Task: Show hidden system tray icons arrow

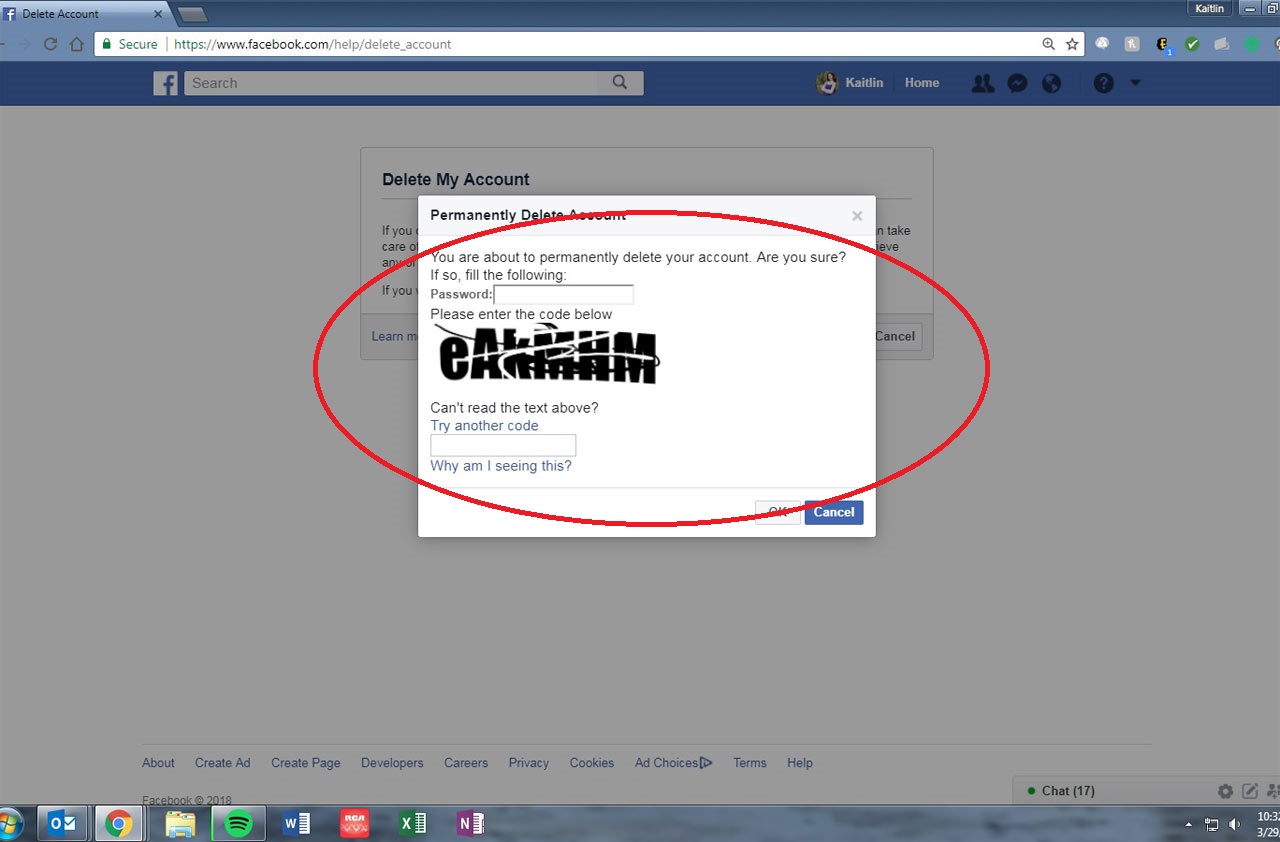Action: [x=1189, y=825]
